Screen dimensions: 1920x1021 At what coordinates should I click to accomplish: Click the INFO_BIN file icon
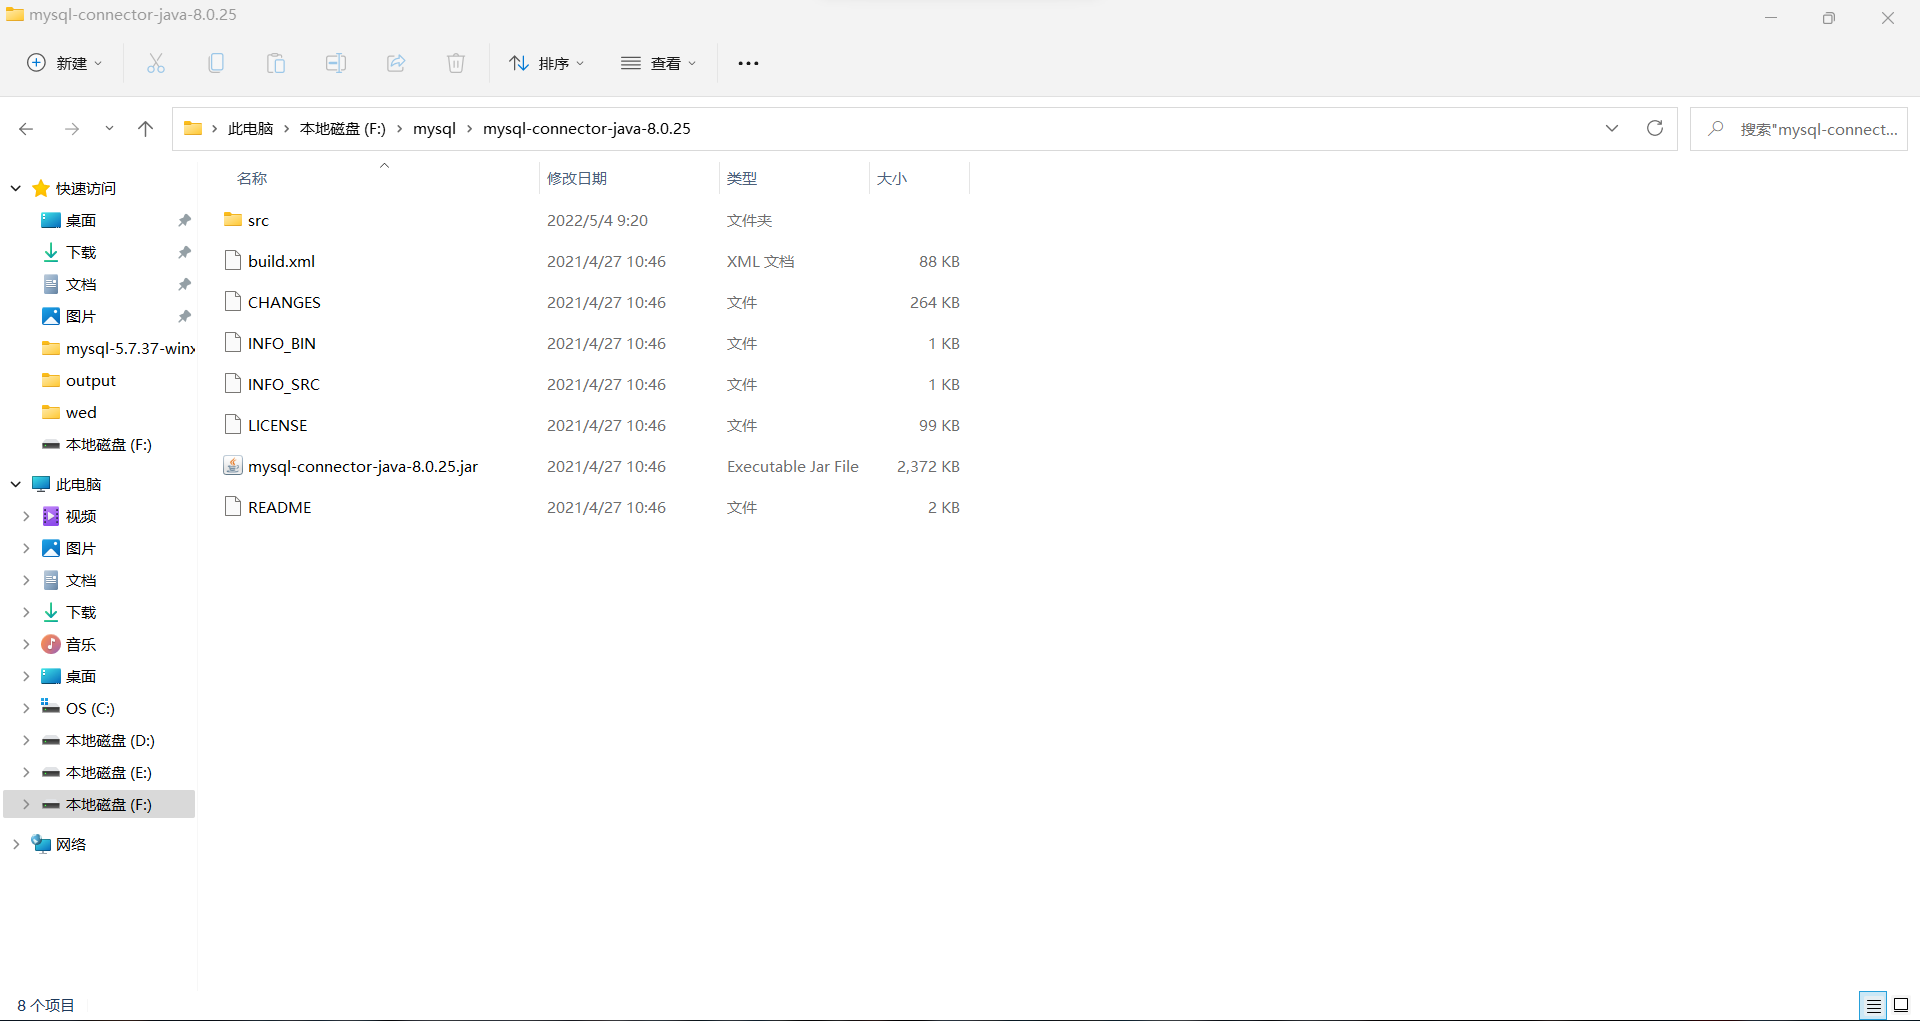pos(233,343)
